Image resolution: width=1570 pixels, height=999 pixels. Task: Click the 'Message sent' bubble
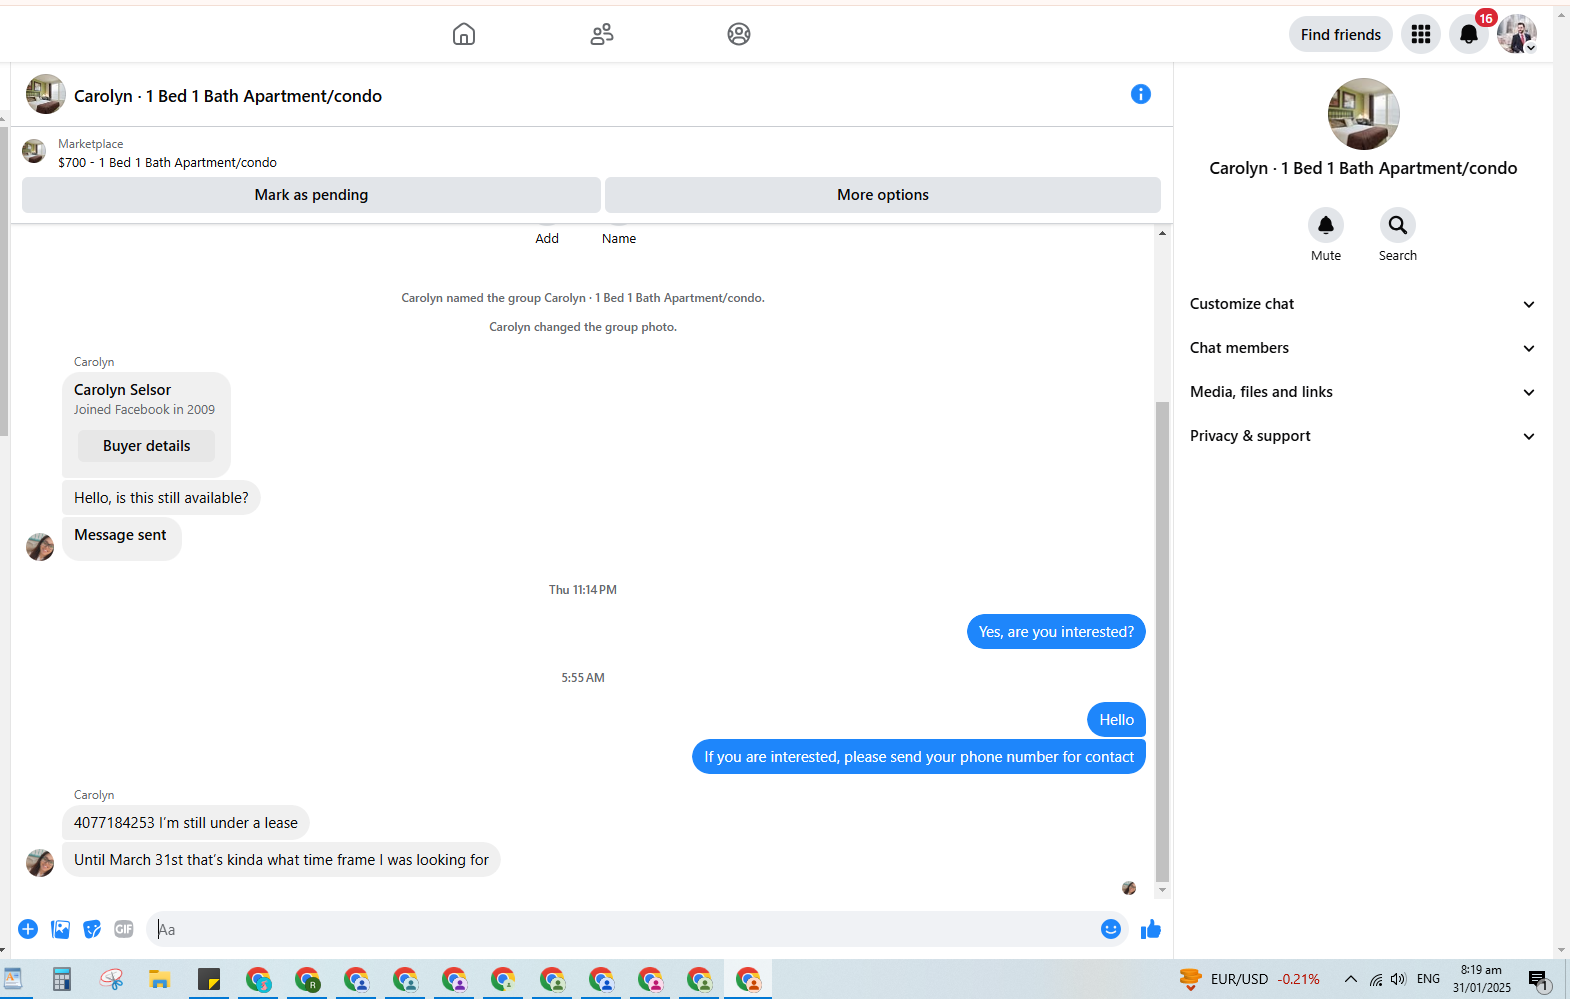tap(121, 538)
